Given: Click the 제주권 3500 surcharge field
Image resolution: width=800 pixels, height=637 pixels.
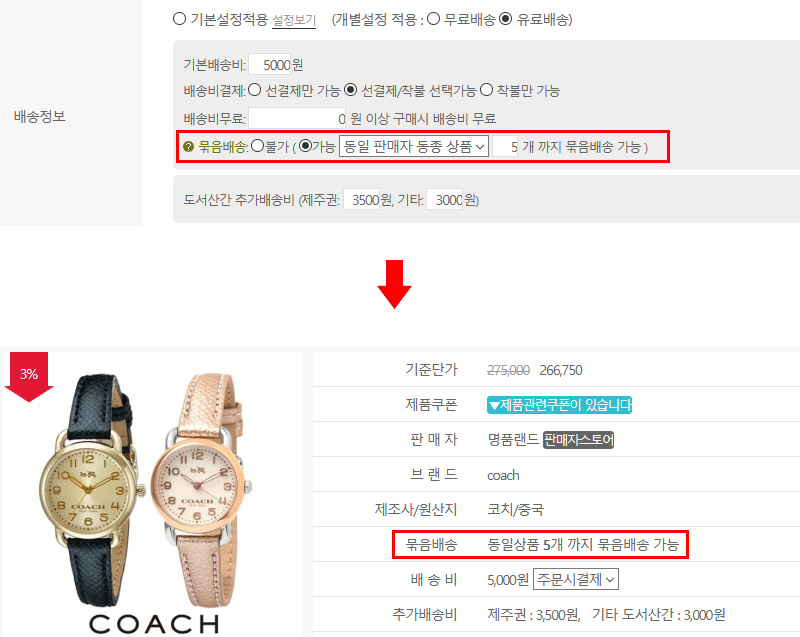Looking at the screenshot, I should [362, 199].
